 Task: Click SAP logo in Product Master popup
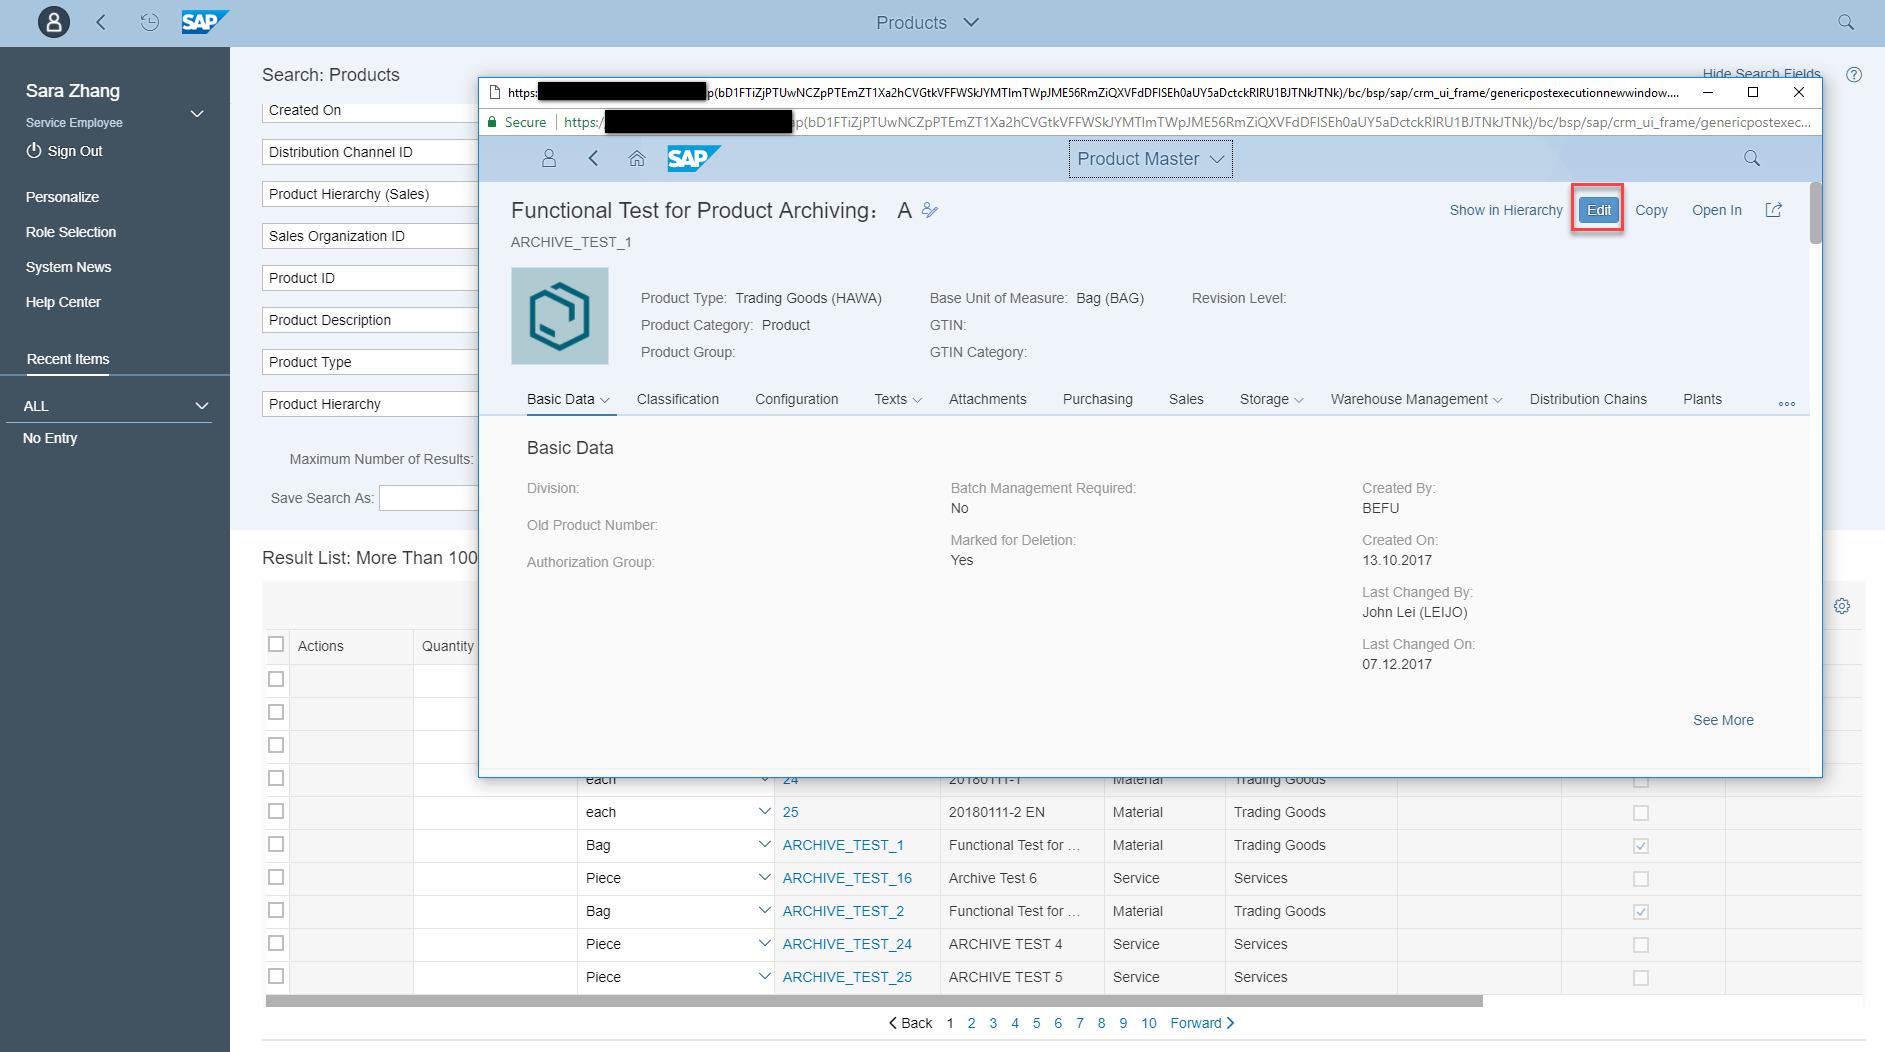pyautogui.click(x=694, y=158)
